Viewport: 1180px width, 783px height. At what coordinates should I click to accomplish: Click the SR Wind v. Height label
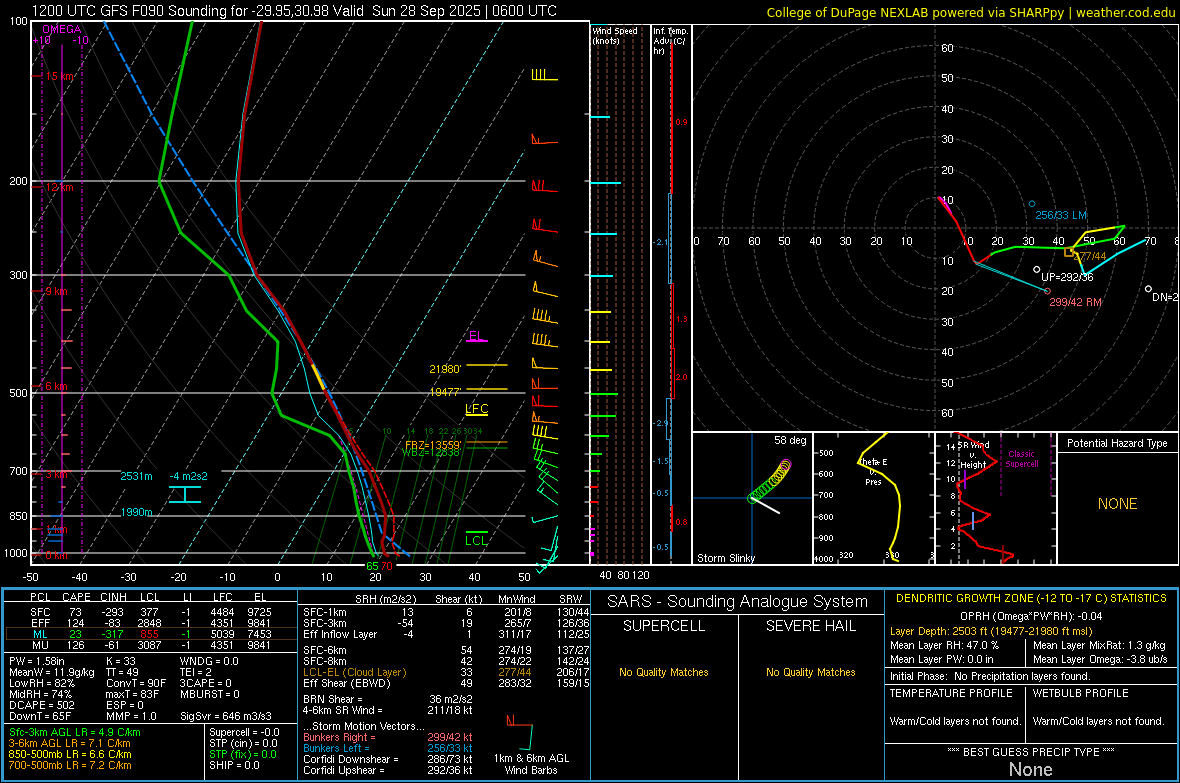tap(973, 455)
